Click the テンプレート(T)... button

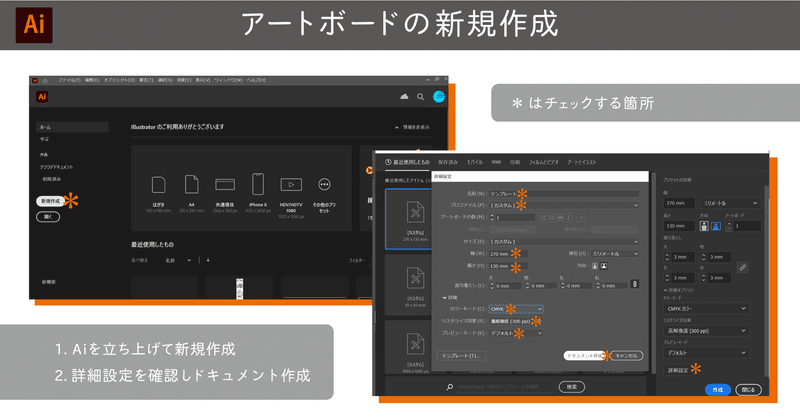coord(461,356)
